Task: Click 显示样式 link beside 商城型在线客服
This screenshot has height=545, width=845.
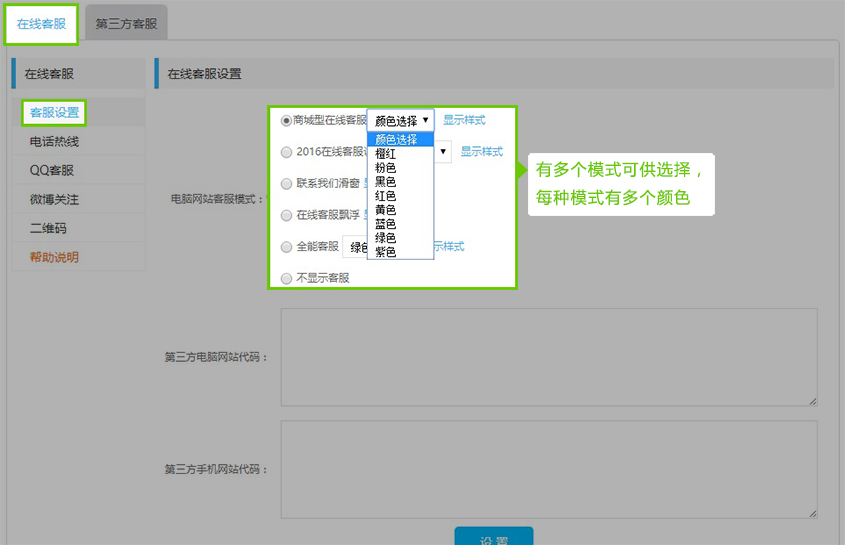Action: click(x=464, y=120)
